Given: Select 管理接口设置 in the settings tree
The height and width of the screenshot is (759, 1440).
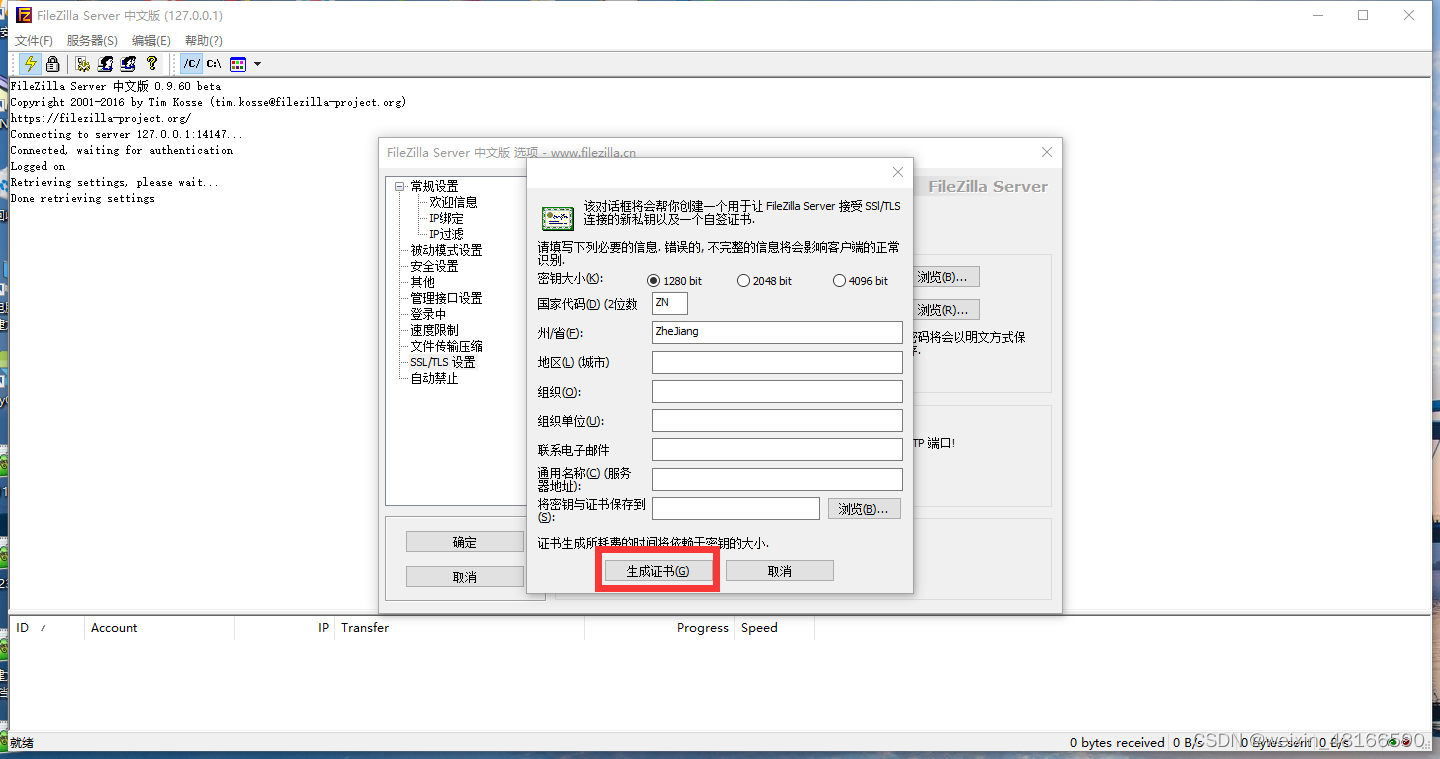Looking at the screenshot, I should (x=446, y=298).
